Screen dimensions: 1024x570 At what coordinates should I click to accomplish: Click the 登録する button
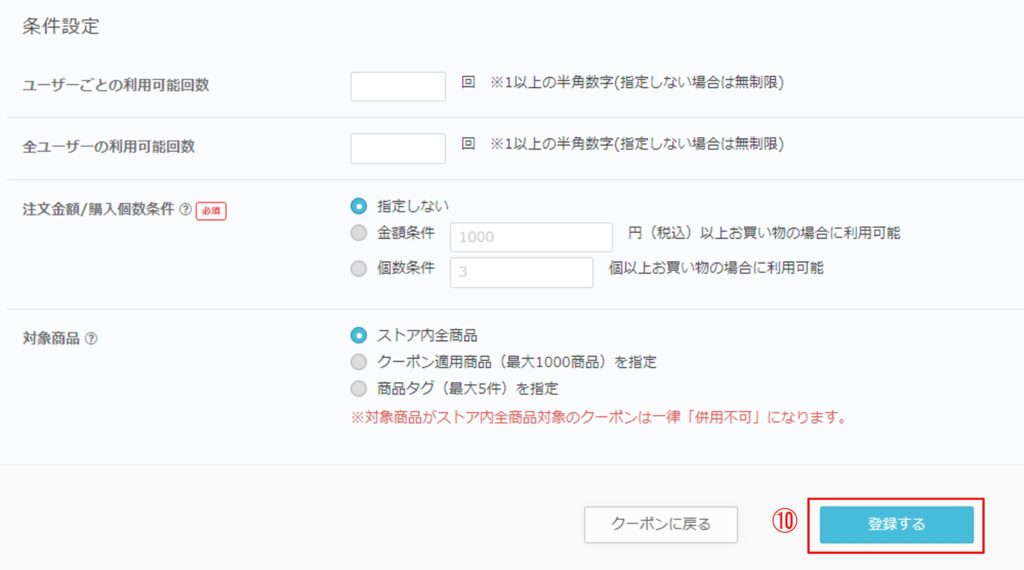pos(897,524)
